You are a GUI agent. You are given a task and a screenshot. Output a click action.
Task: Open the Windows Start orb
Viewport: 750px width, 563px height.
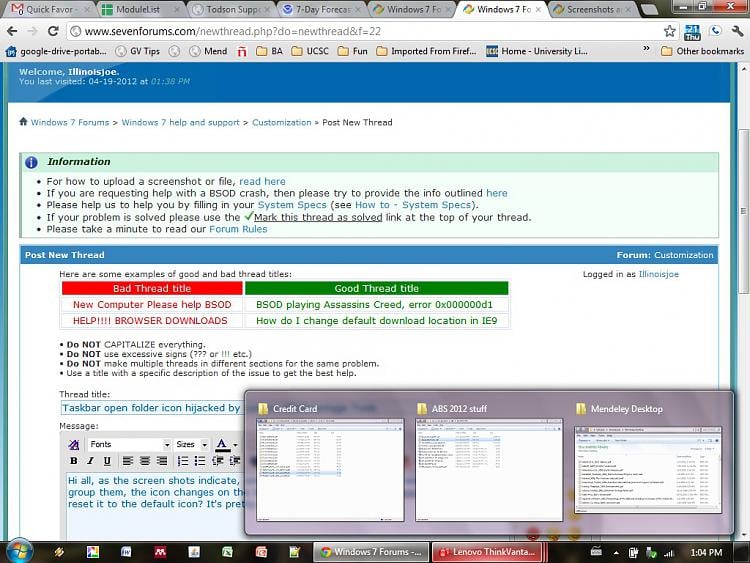tap(19, 552)
